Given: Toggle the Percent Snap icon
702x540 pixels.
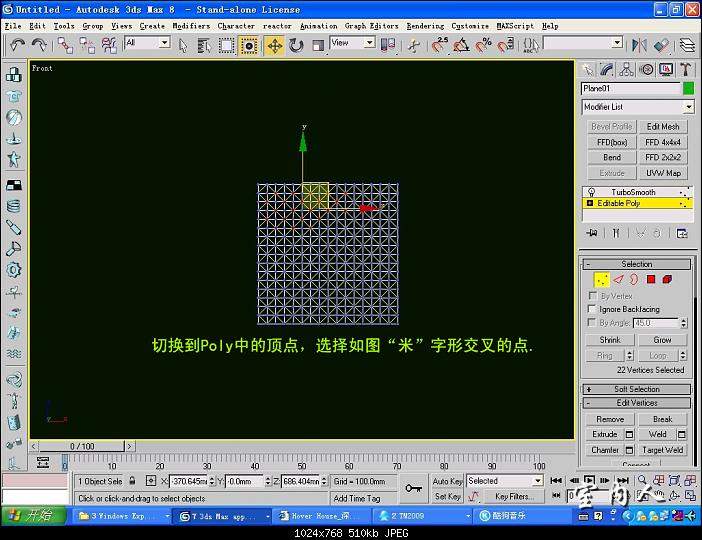Looking at the screenshot, I should click(x=484, y=45).
